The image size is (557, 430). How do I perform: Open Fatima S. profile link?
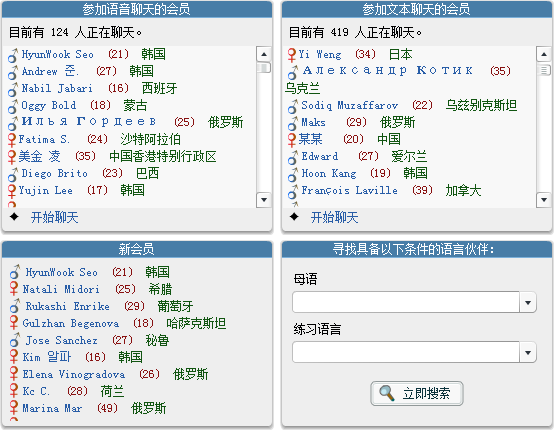(44, 139)
